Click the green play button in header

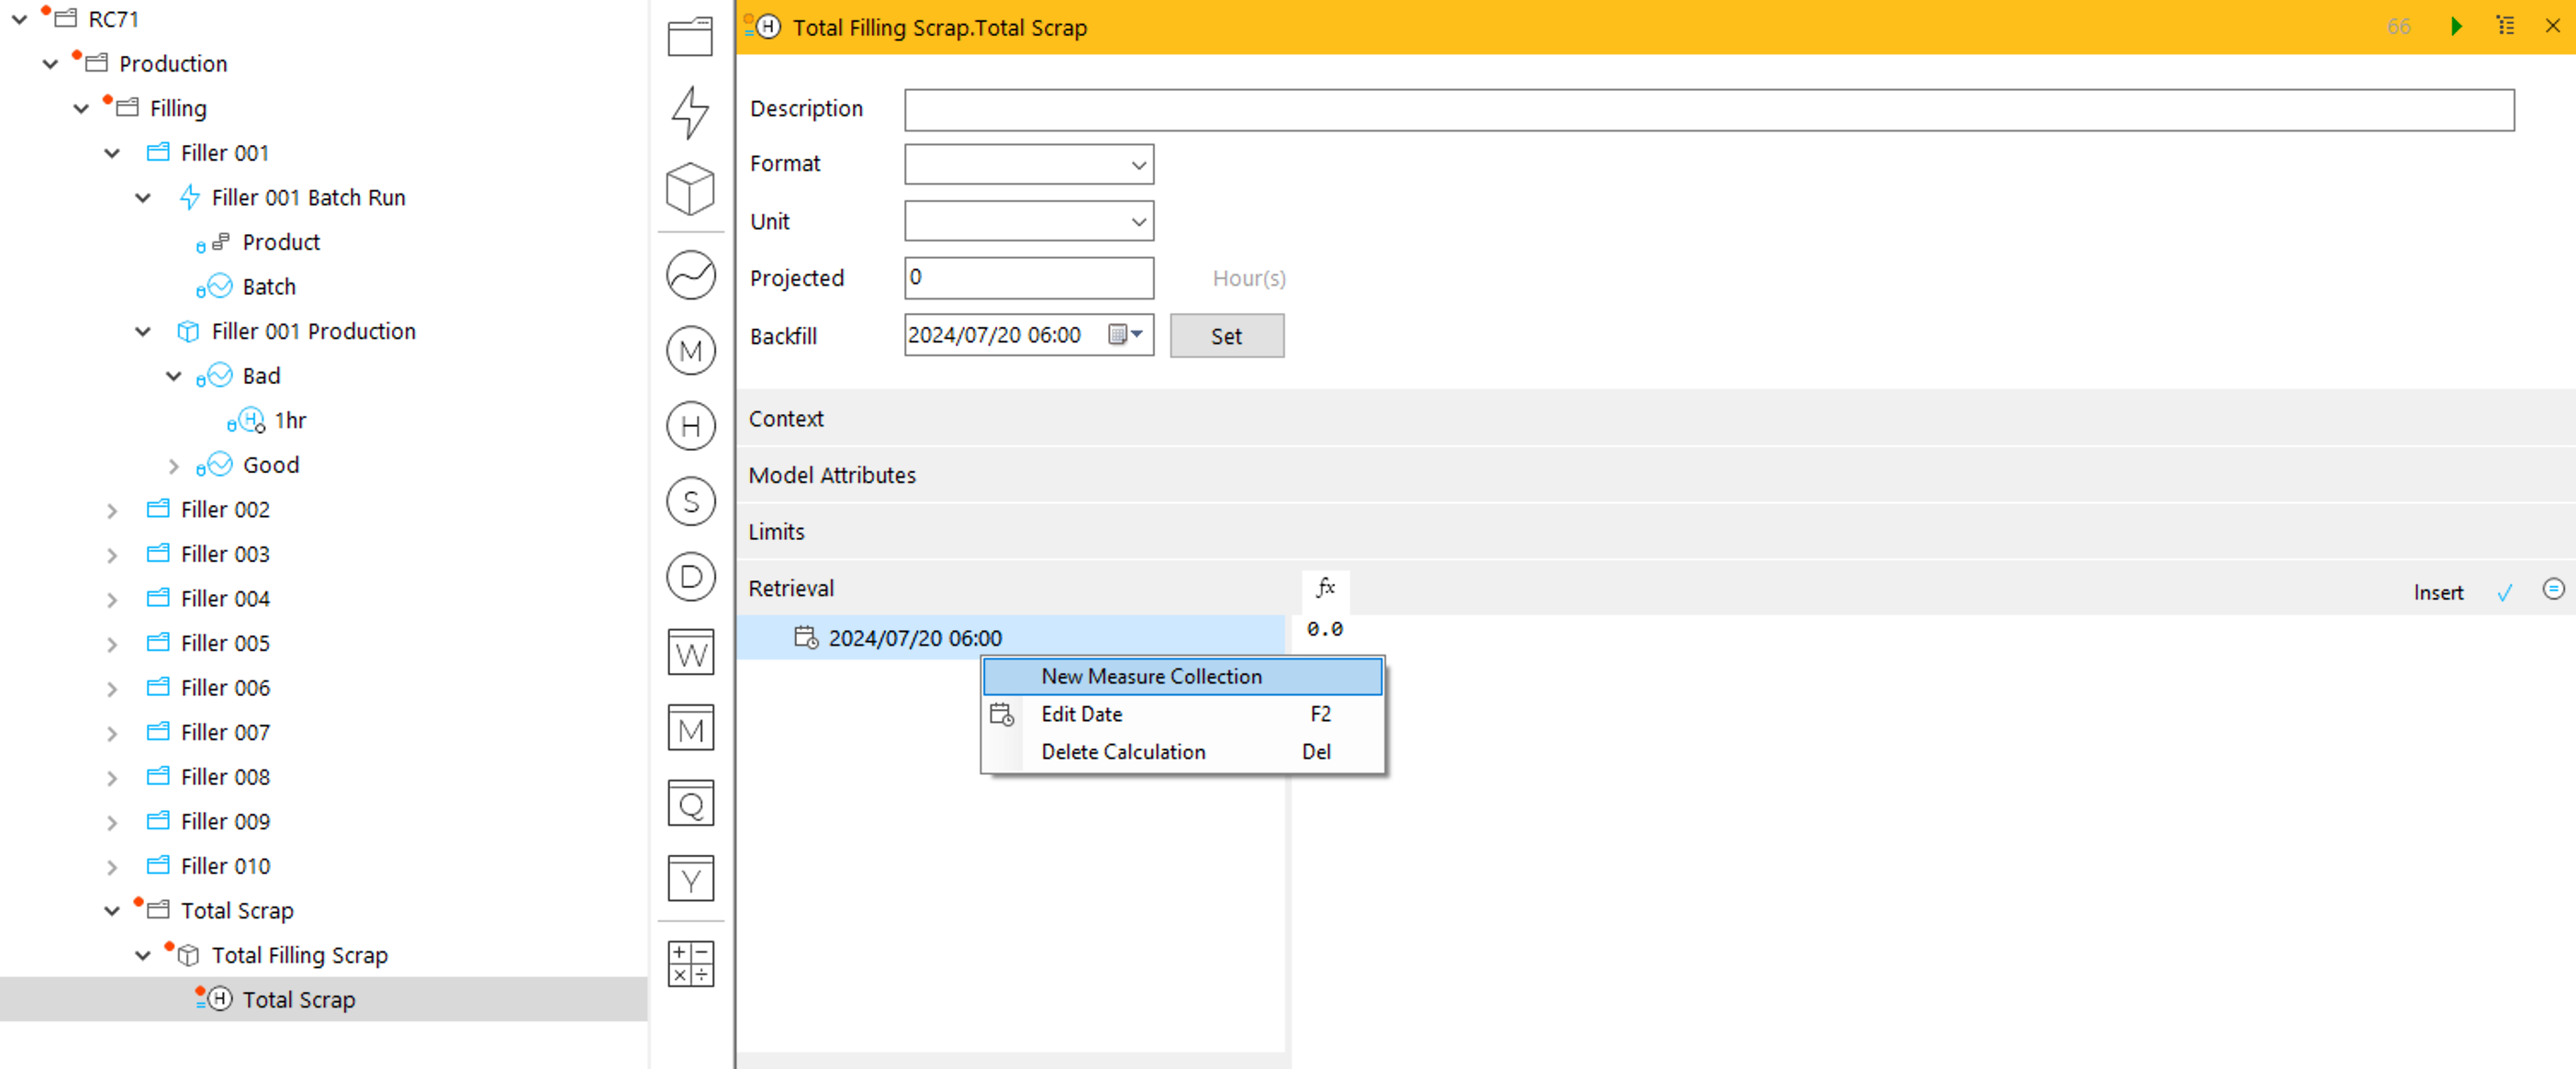click(2456, 26)
